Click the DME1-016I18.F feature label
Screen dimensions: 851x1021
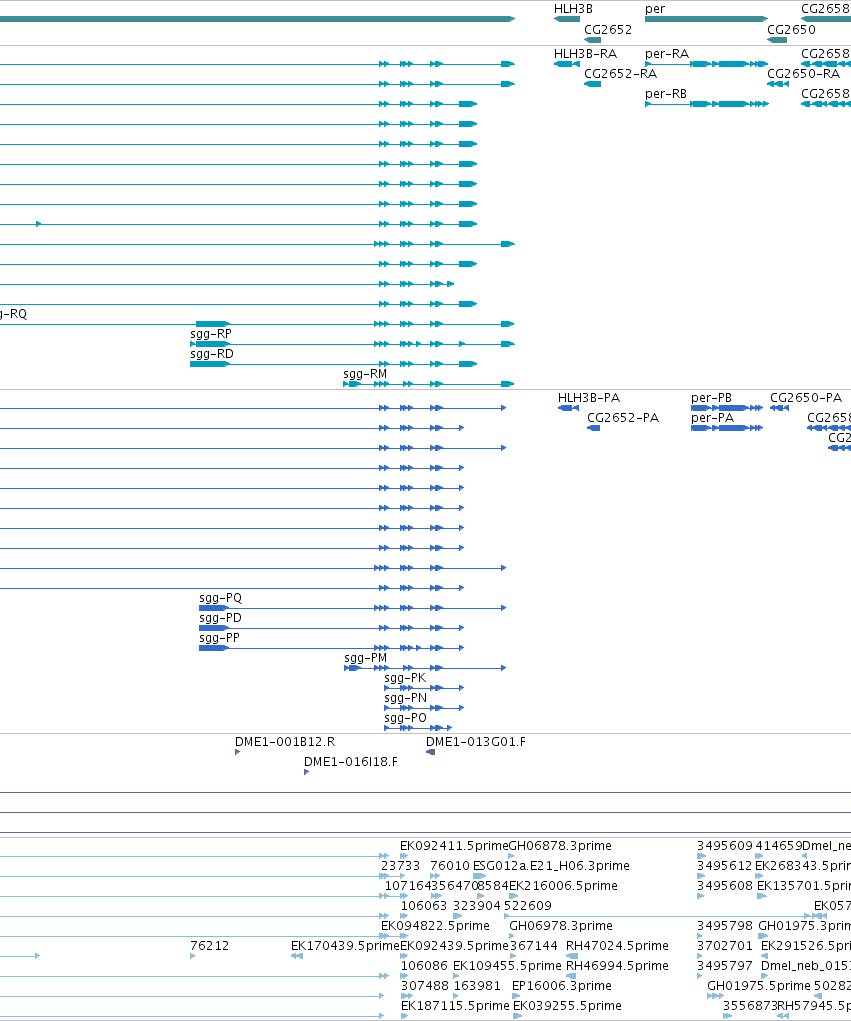pos(351,762)
